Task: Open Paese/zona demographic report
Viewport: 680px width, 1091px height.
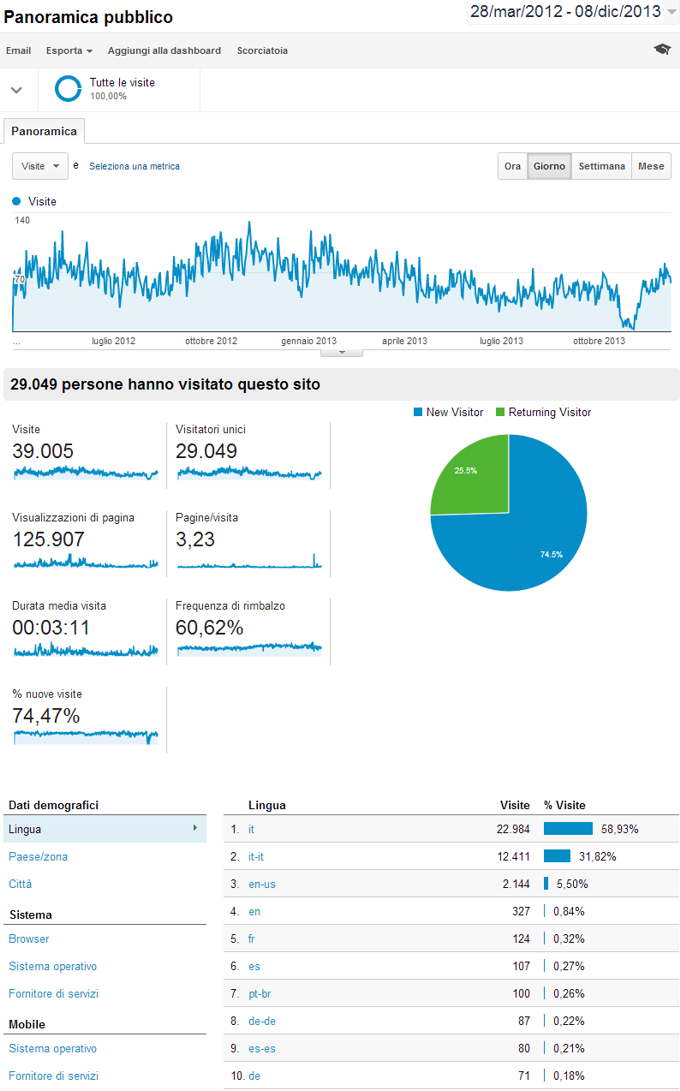Action: click(38, 857)
